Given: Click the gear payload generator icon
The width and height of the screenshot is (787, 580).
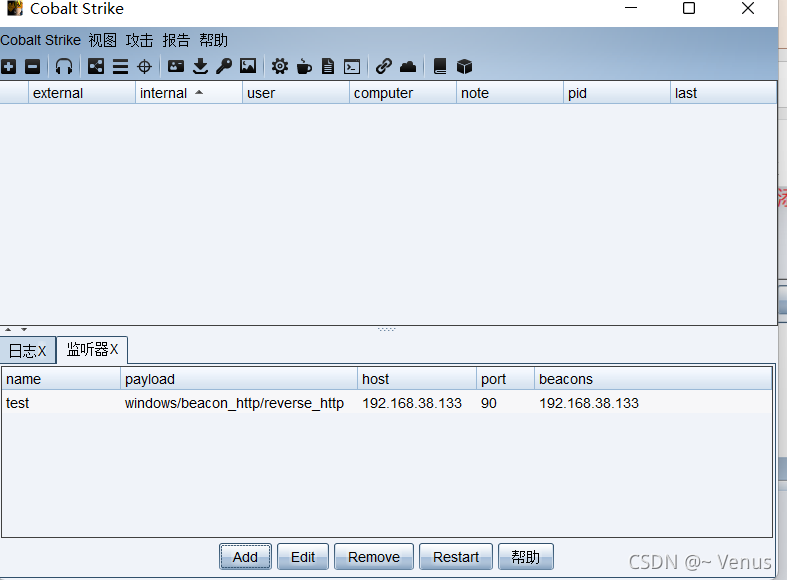Looking at the screenshot, I should 280,66.
